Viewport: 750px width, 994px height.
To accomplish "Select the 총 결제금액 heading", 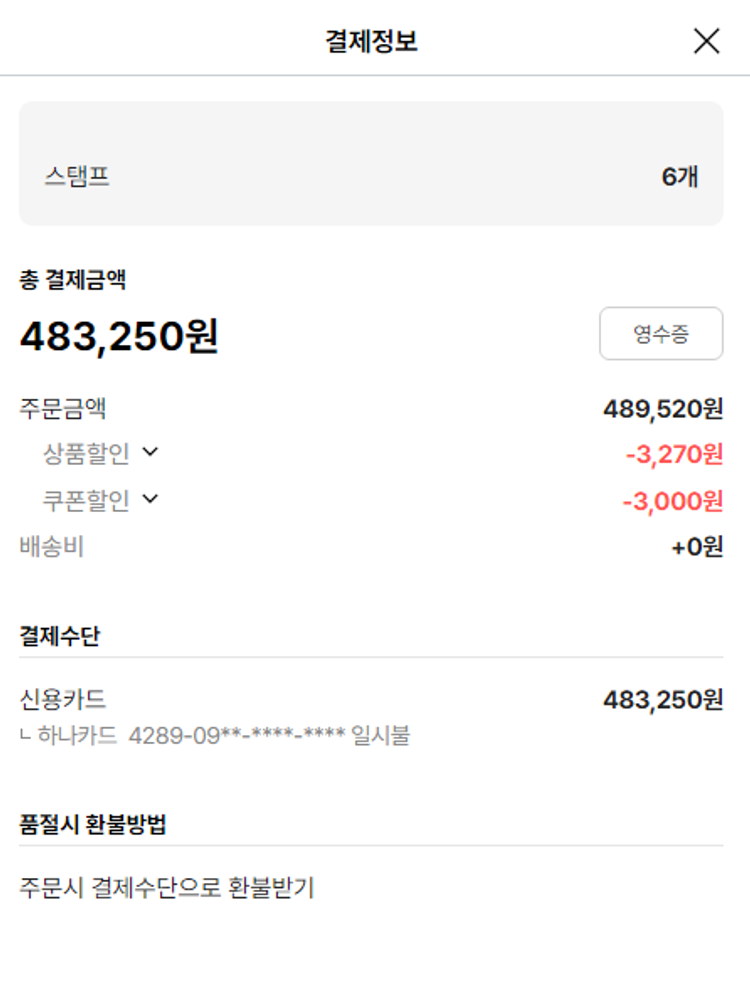I will [73, 280].
